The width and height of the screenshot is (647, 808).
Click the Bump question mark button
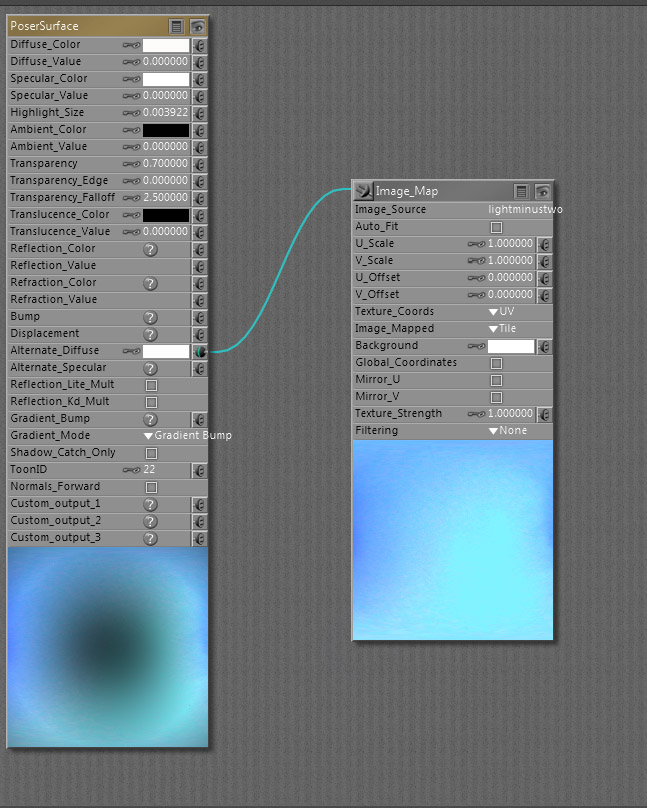click(x=150, y=317)
